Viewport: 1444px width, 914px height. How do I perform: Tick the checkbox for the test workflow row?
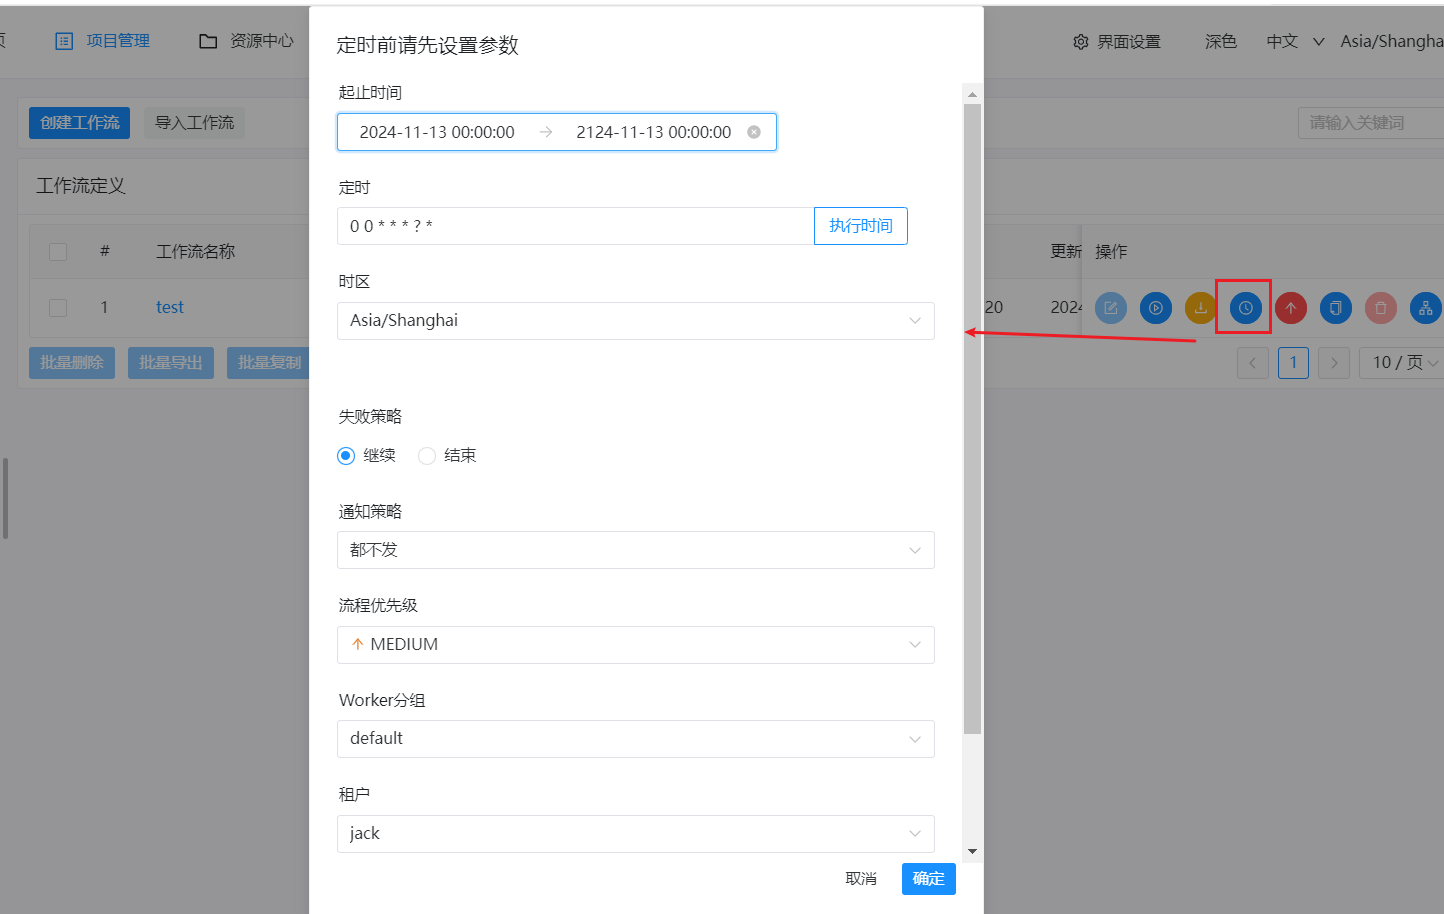click(58, 308)
